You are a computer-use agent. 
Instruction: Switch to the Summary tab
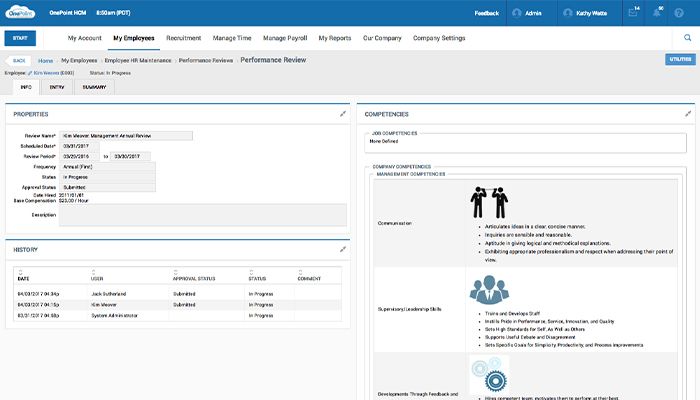point(94,87)
